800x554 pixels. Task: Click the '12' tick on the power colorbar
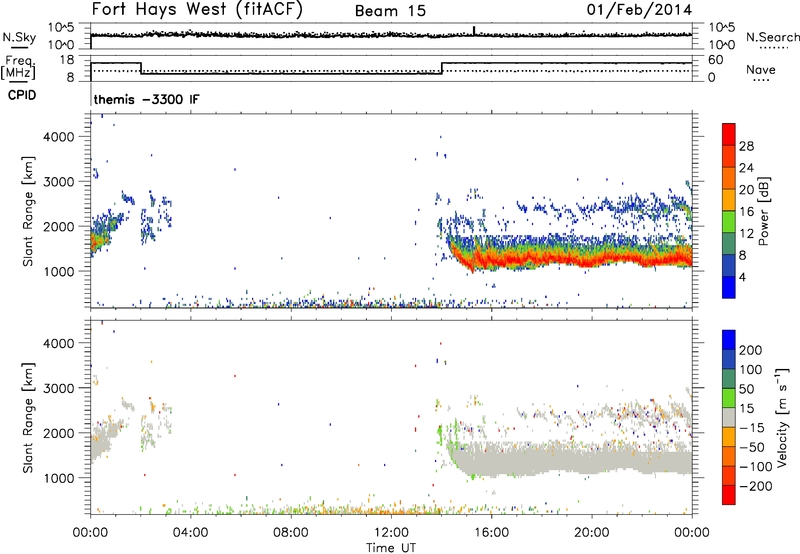point(746,234)
